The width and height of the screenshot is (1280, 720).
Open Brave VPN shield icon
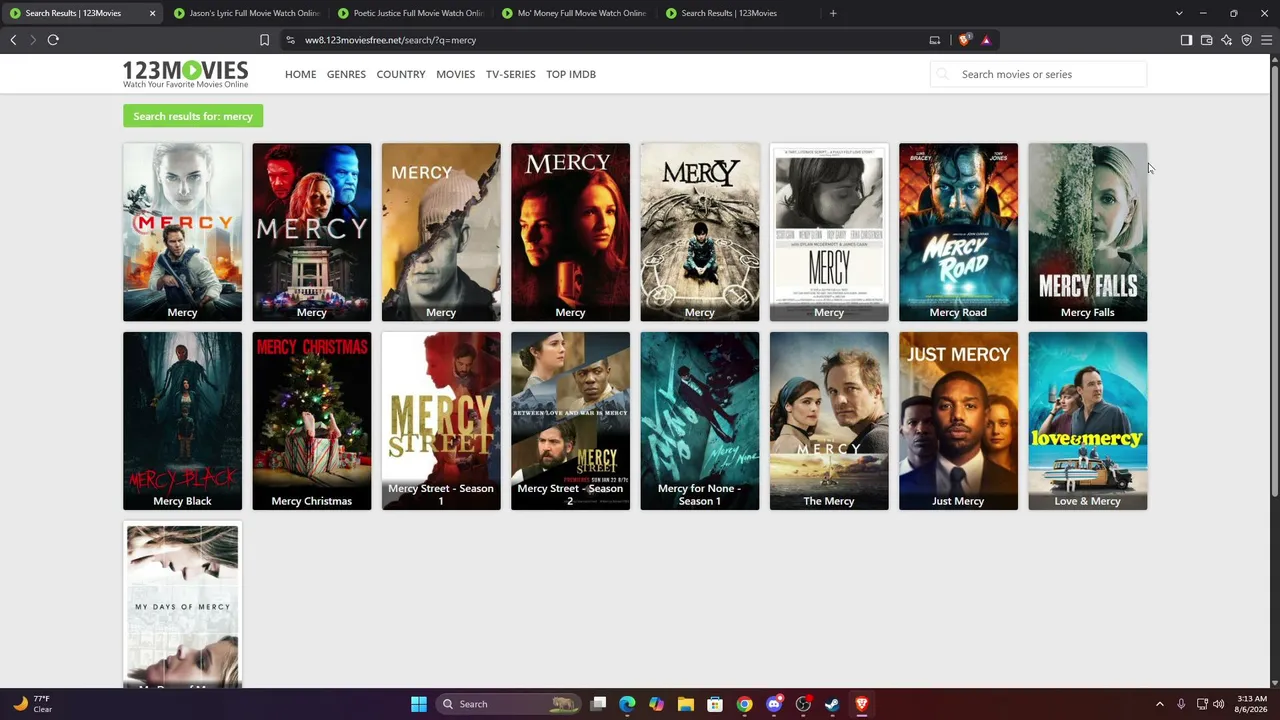pyautogui.click(x=1246, y=40)
